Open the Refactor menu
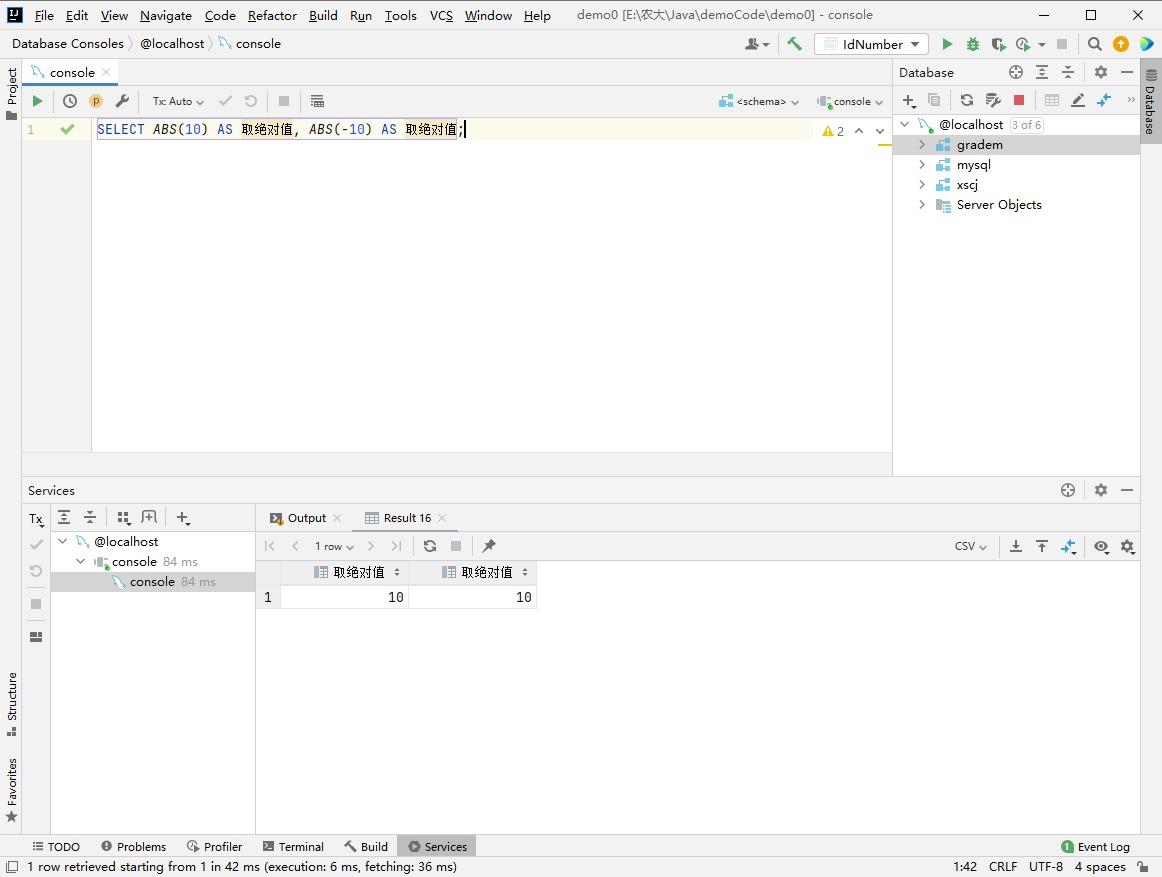The image size is (1162, 877). pos(272,15)
